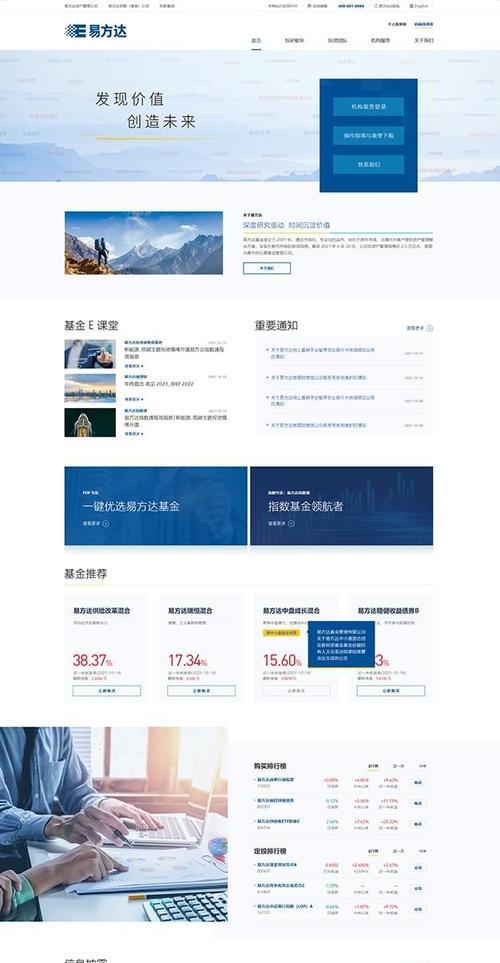
Task: Open the 机构服务 navigation tab
Action: (x=380, y=41)
